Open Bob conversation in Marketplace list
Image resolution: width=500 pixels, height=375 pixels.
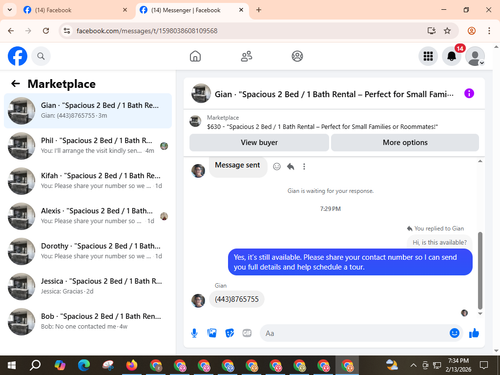coord(88,322)
